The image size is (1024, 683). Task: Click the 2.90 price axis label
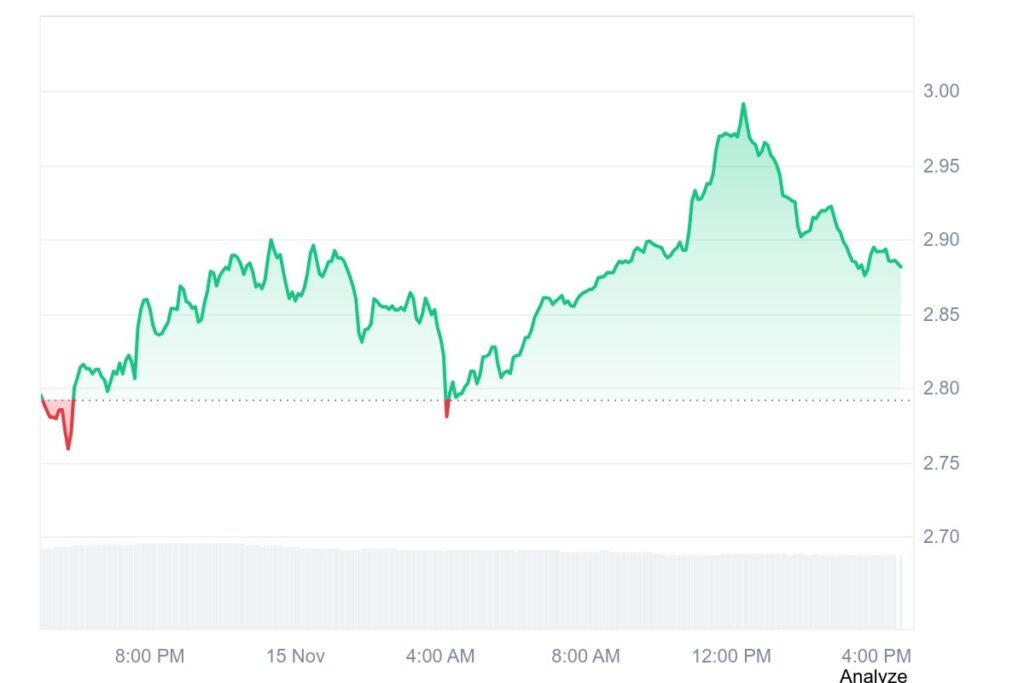[940, 240]
